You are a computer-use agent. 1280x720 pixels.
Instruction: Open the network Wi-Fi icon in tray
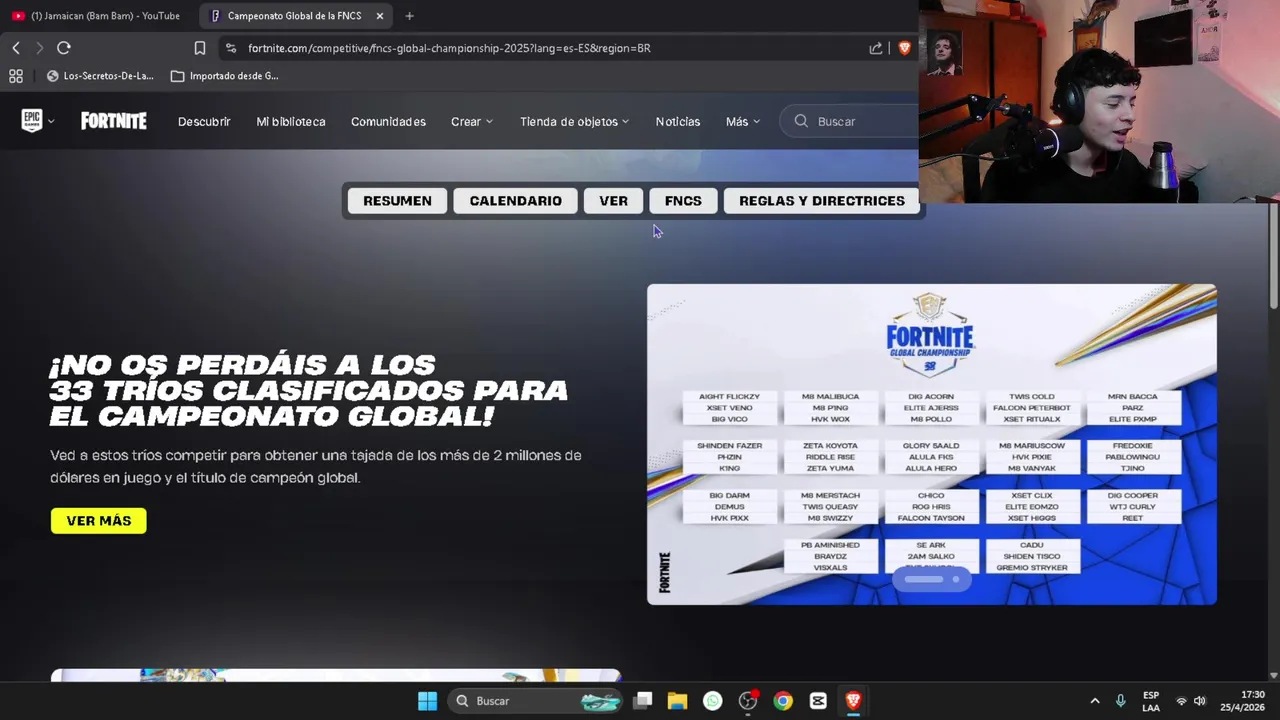[x=1182, y=701]
